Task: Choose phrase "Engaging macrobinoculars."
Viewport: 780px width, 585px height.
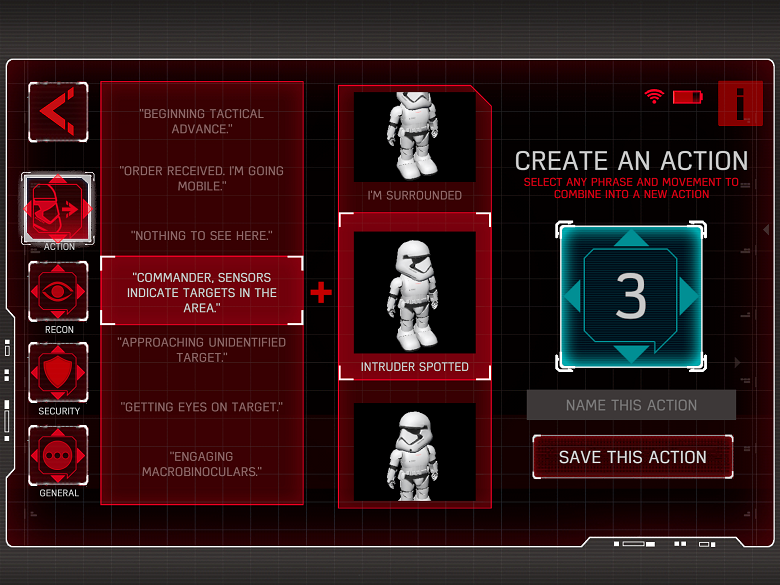Action: (x=202, y=464)
